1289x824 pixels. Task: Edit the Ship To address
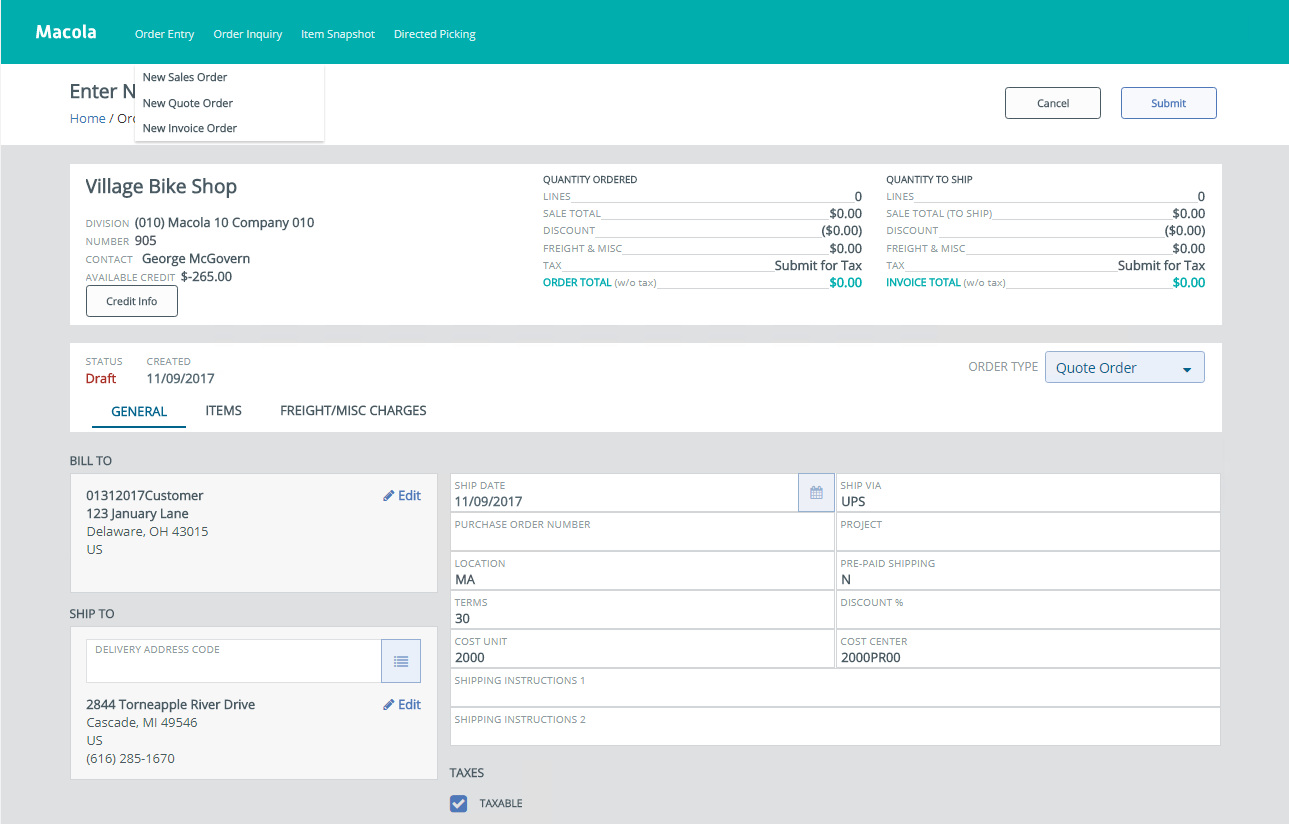coord(402,704)
